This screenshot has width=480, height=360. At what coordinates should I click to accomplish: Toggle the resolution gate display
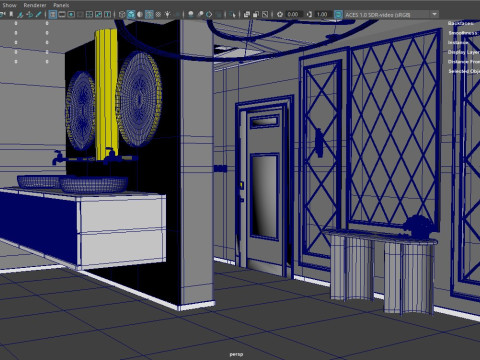(71, 14)
